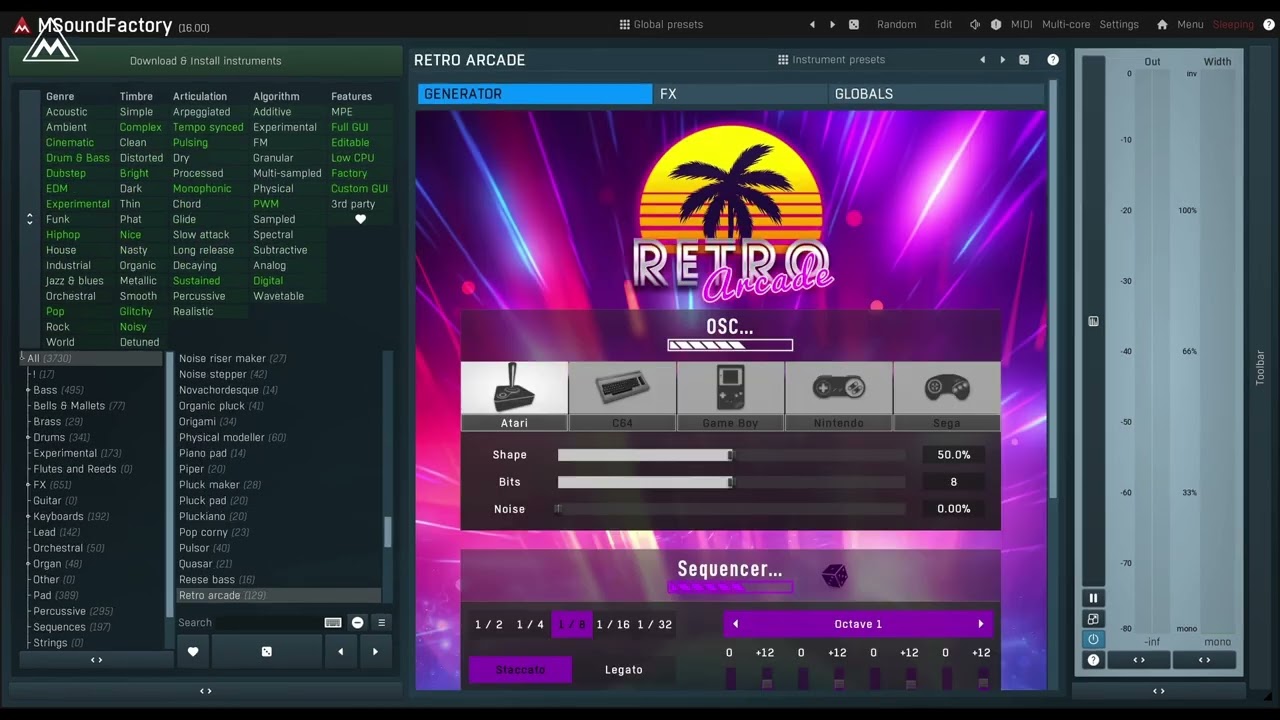The width and height of the screenshot is (1280, 720).
Task: Toggle the Cinematic genre filter
Action: click(70, 143)
